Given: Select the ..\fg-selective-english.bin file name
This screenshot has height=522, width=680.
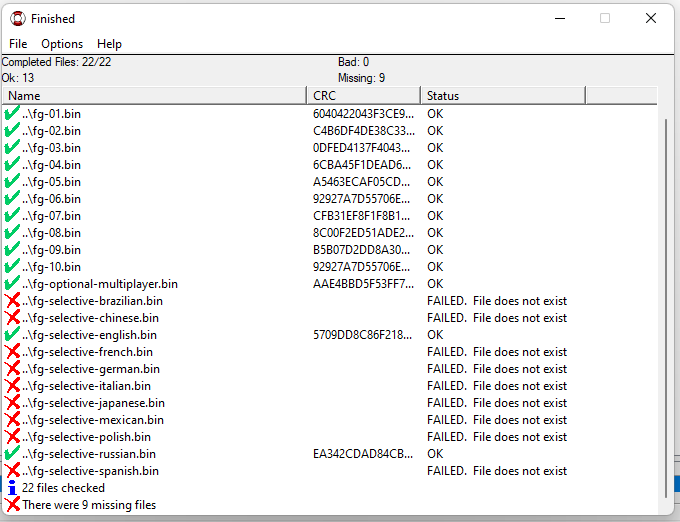Looking at the screenshot, I should pyautogui.click(x=89, y=335).
